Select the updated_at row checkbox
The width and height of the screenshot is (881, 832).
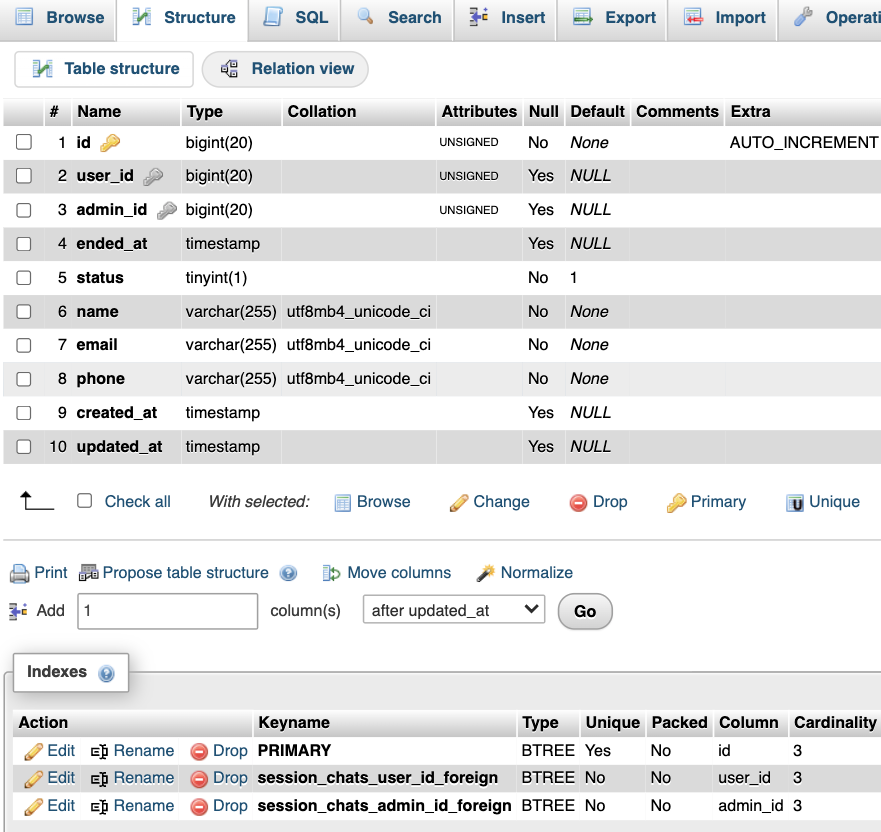tap(24, 447)
